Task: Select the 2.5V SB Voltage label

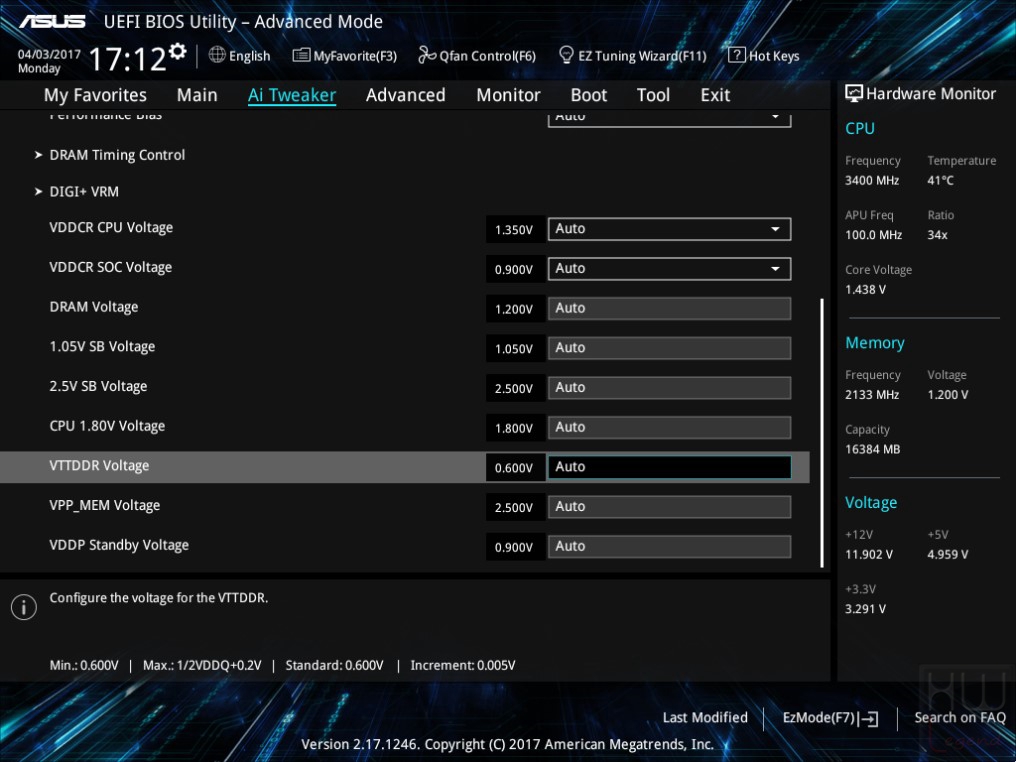Action: (98, 386)
